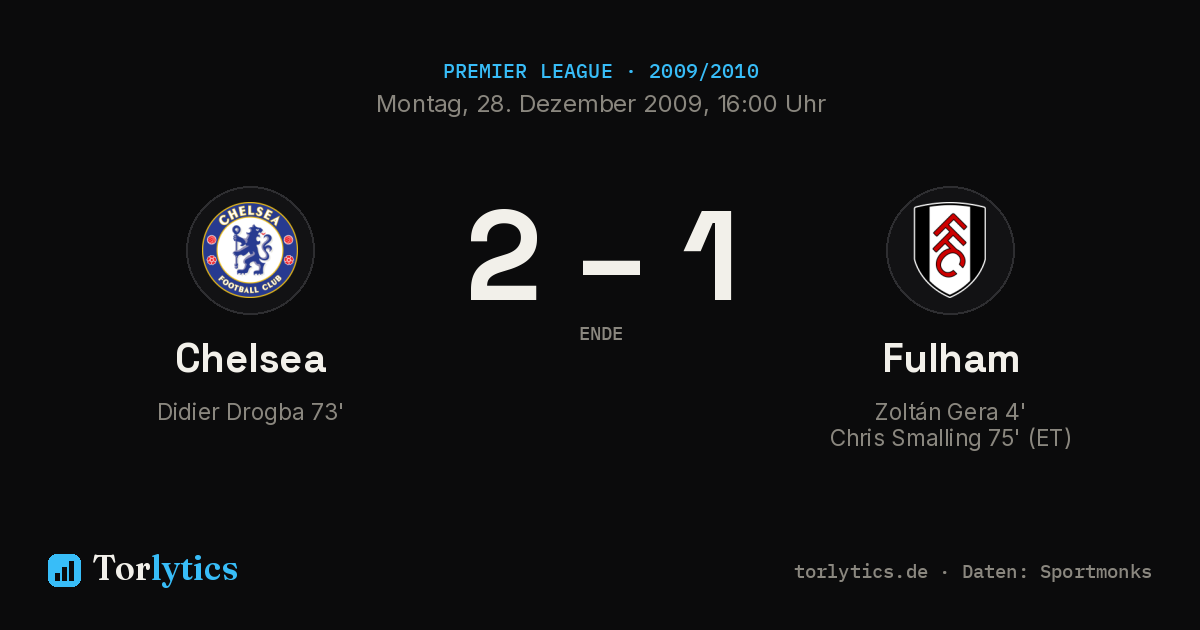Click the lion on the Chelsea badge
1200x630 pixels.
(x=248, y=251)
